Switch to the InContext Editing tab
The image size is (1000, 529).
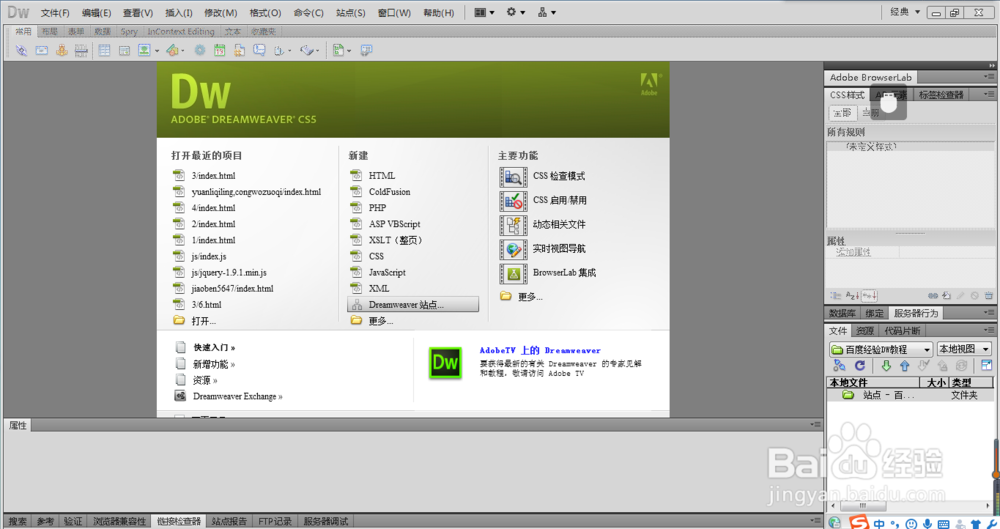click(x=181, y=31)
